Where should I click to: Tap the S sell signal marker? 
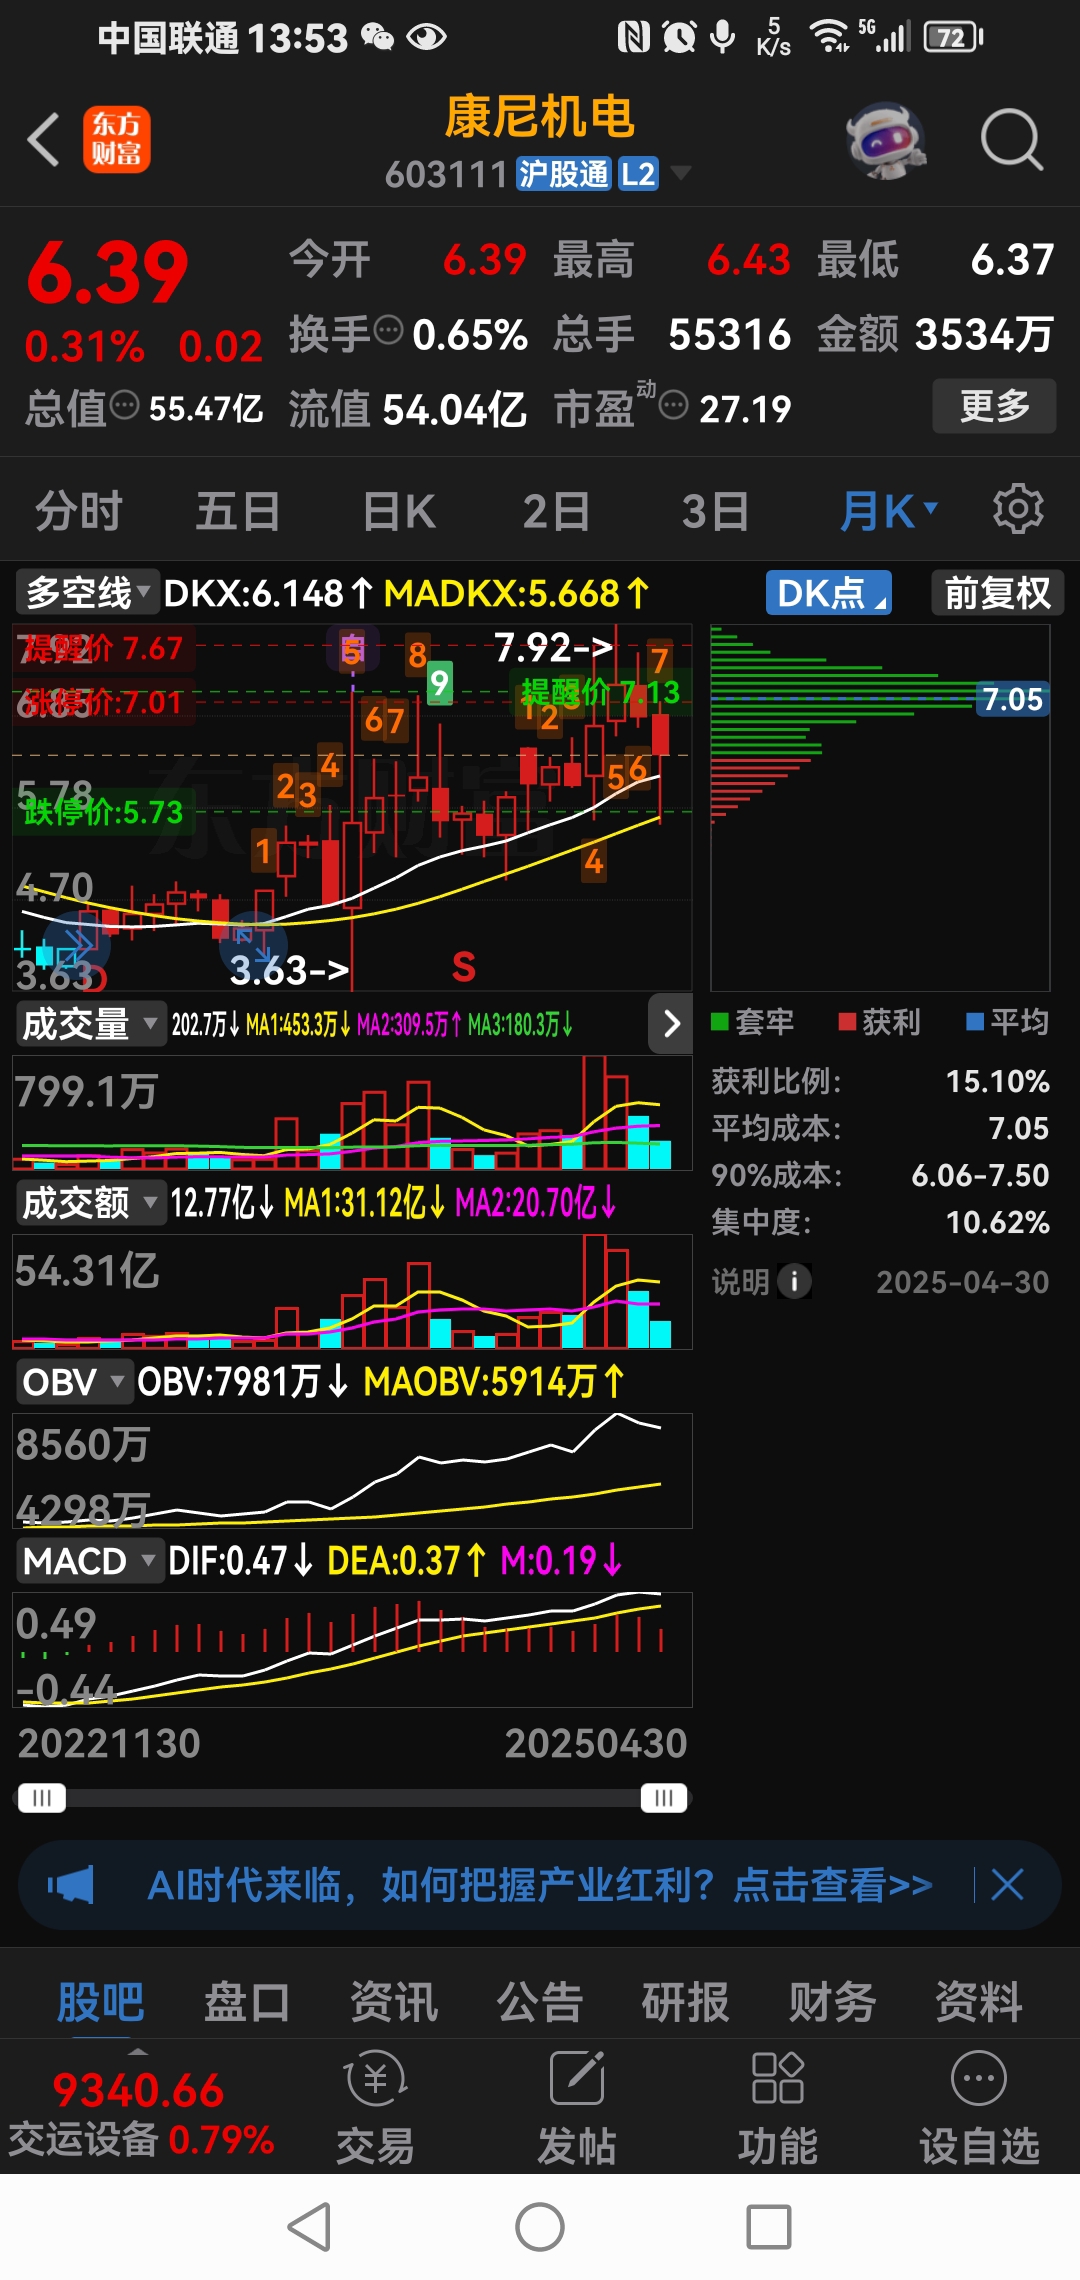(x=463, y=966)
